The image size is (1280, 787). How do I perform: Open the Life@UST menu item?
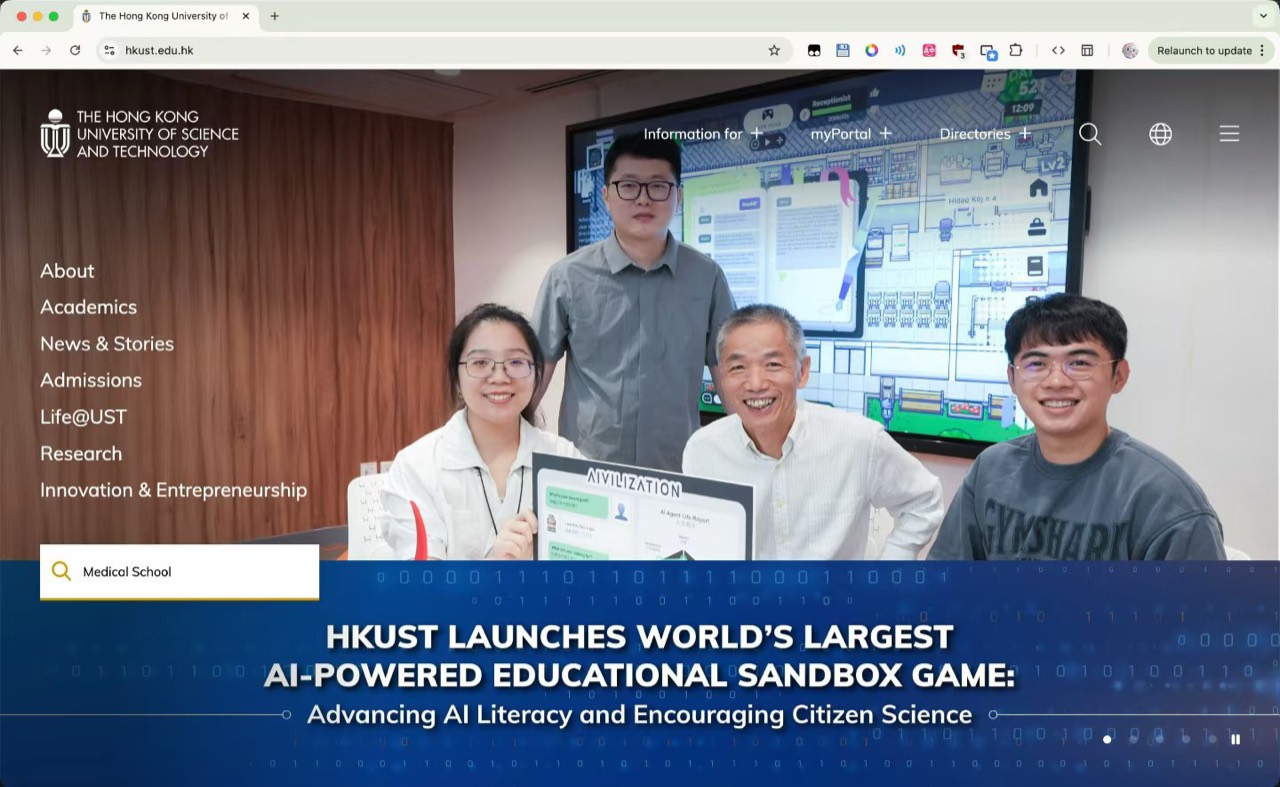pos(83,417)
